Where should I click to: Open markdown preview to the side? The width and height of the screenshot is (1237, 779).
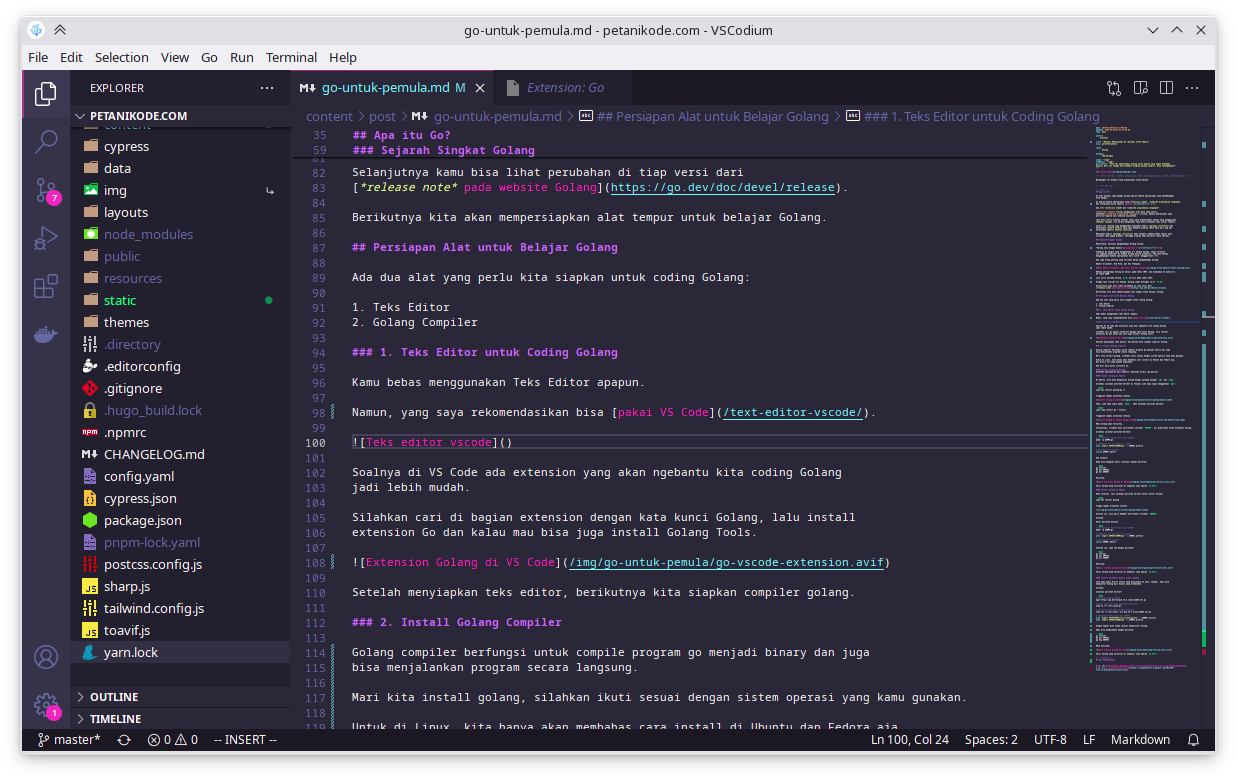(1140, 88)
